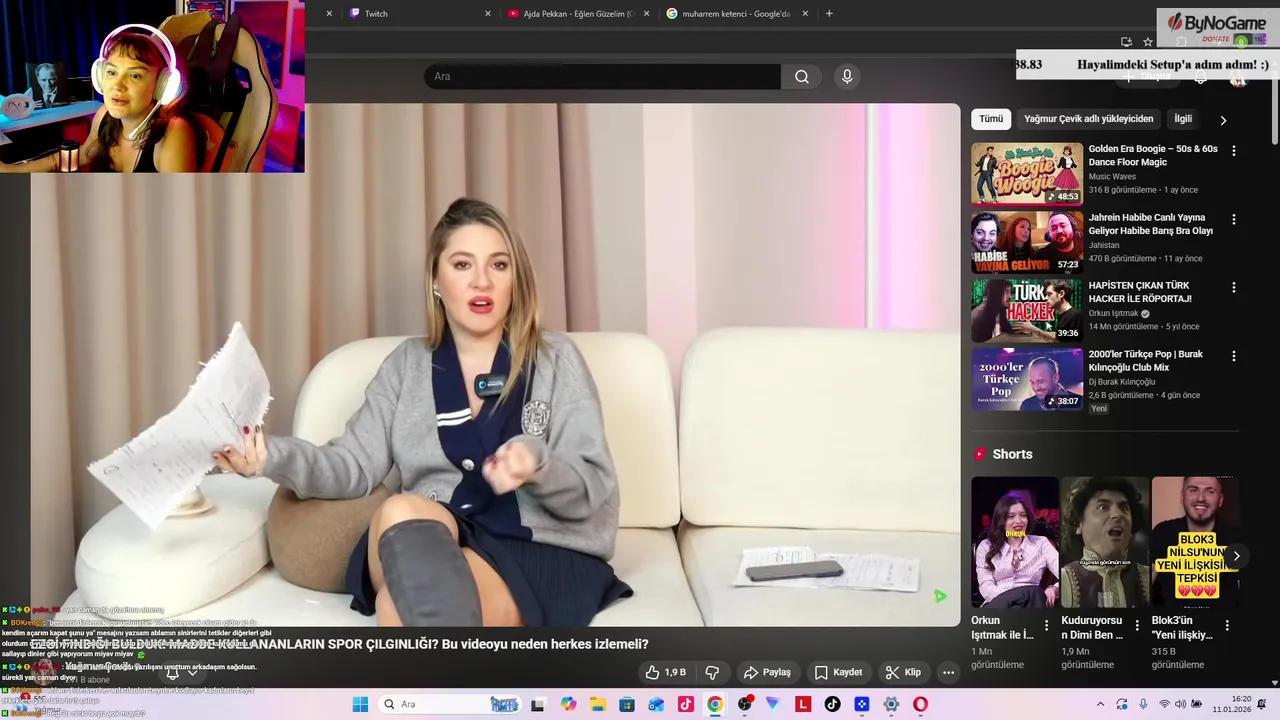
Task: Click the Klip scissors button
Action: pyautogui.click(x=903, y=673)
